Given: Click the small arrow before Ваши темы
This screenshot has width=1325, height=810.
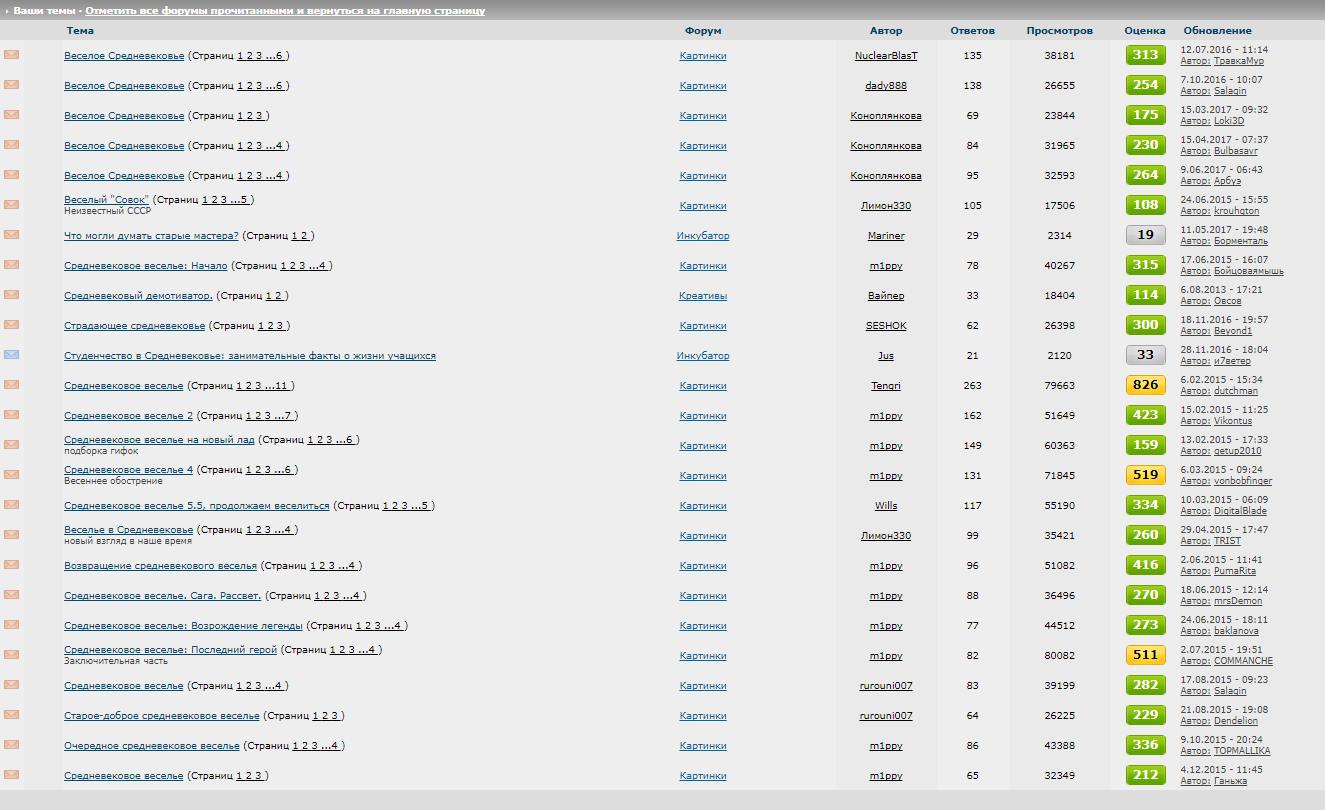Looking at the screenshot, I should point(6,11).
